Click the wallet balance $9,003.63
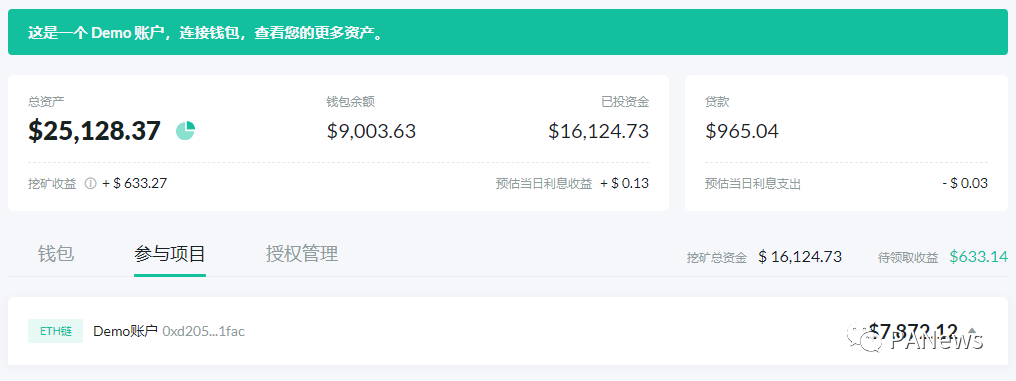Screen dimensions: 1016x381 click(x=371, y=131)
